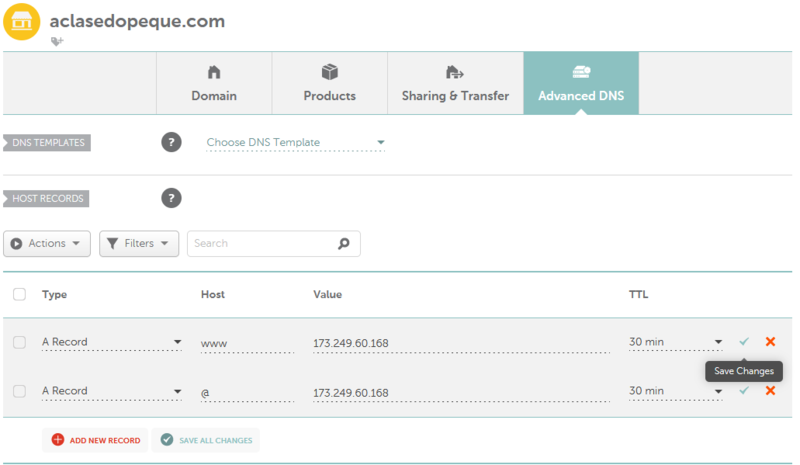Click the orange storefront domain icon
This screenshot has height=465, width=800.
(x=21, y=21)
